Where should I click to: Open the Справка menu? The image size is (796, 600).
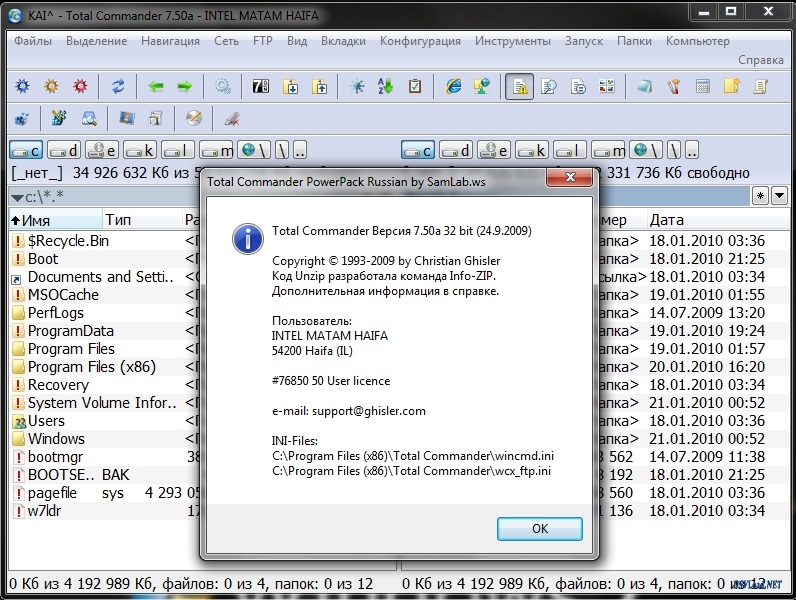point(761,60)
